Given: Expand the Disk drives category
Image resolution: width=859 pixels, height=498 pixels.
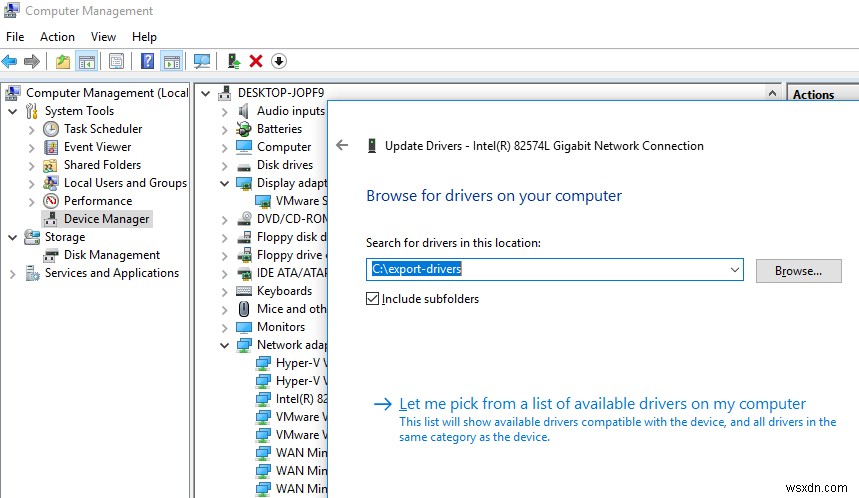Looking at the screenshot, I should (224, 166).
